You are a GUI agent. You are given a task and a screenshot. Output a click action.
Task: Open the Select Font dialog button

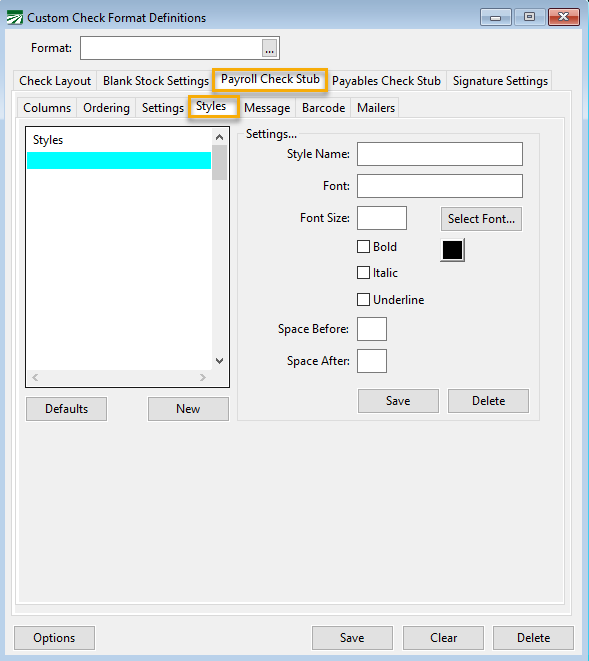[481, 219]
